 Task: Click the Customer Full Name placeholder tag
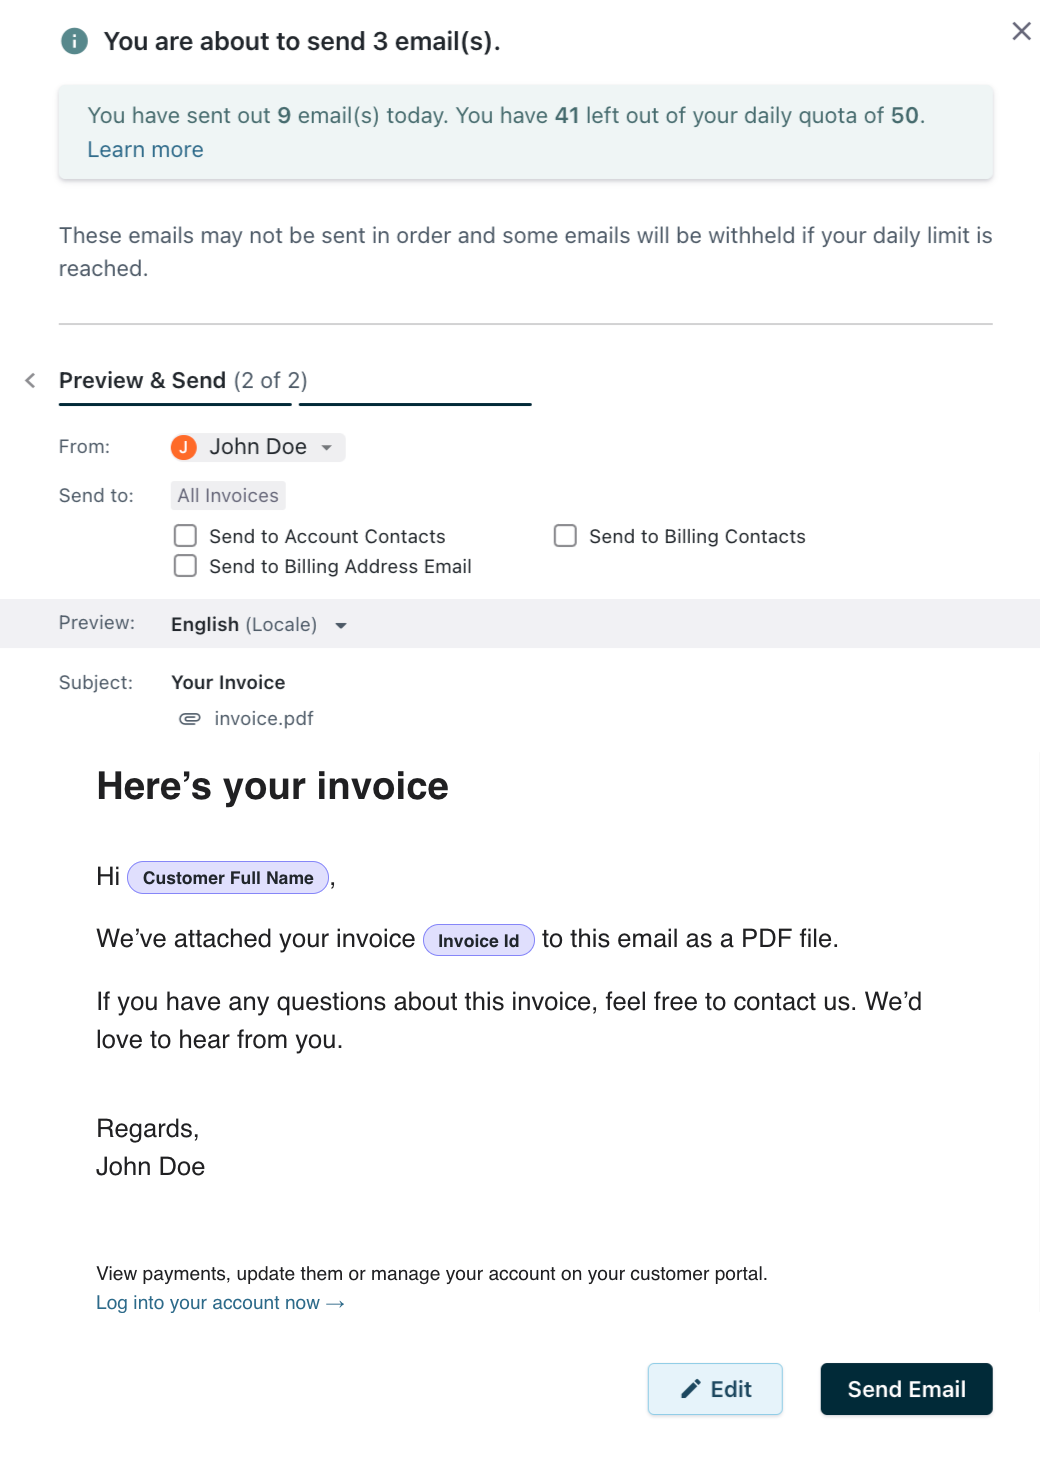(228, 878)
